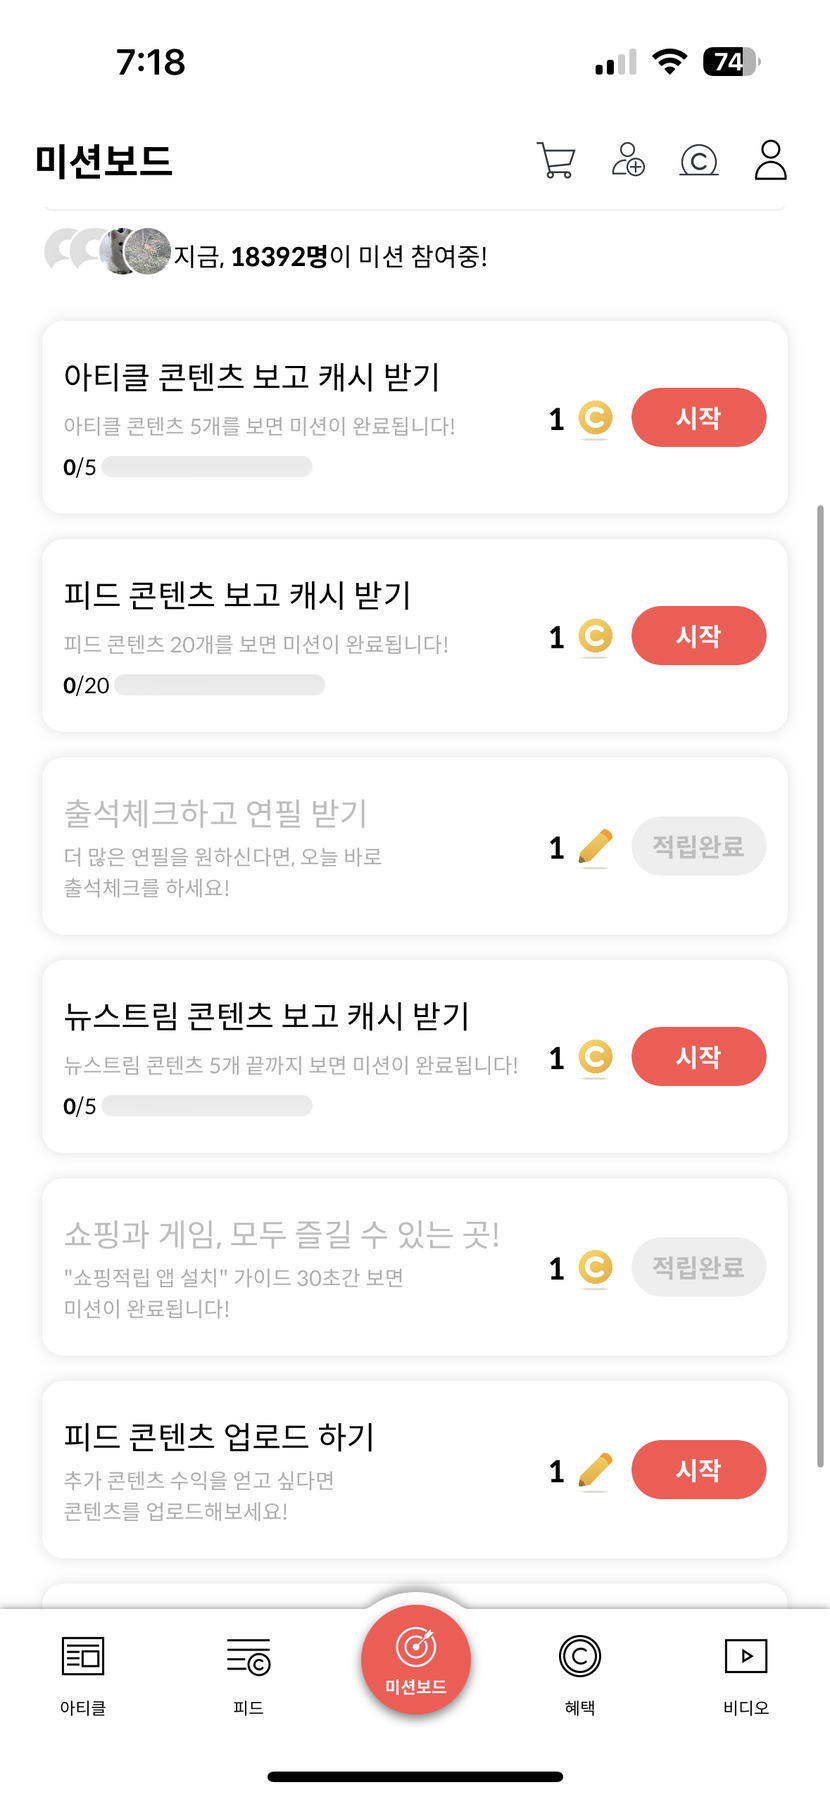
Task: Tap pencil icon on feed upload mission
Action: click(x=595, y=1470)
